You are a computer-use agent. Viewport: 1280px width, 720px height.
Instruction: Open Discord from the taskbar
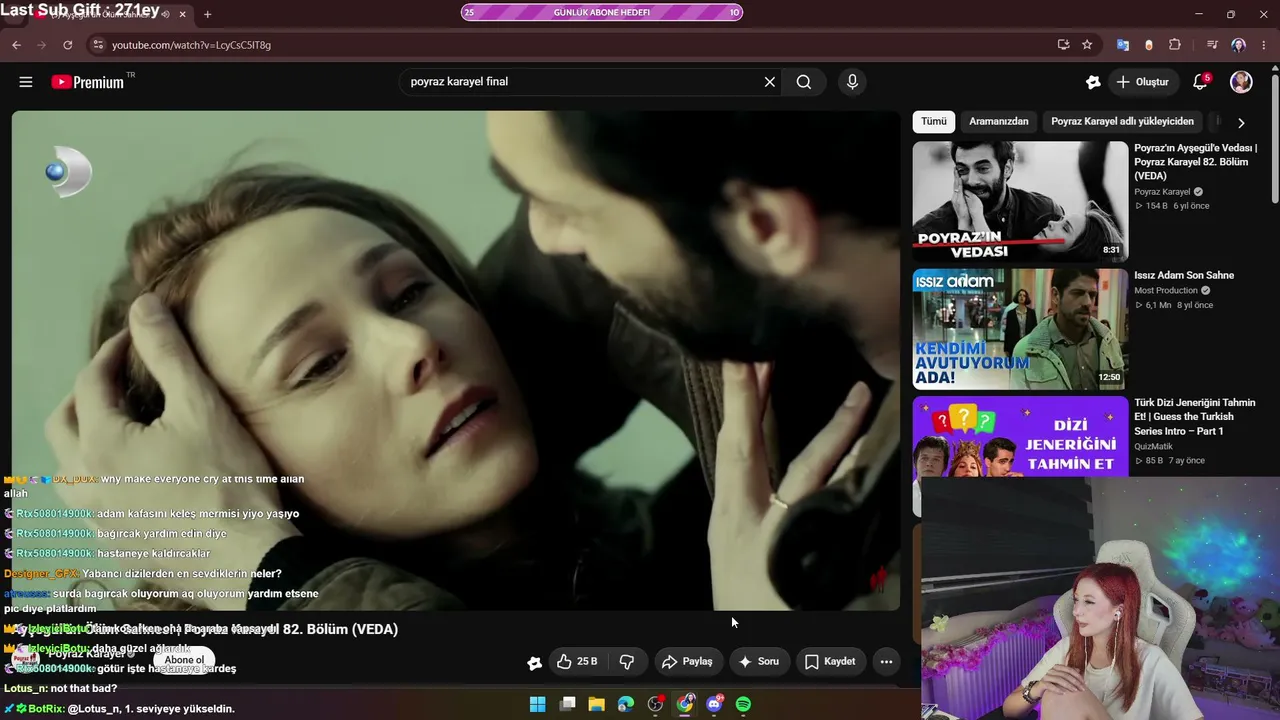714,704
